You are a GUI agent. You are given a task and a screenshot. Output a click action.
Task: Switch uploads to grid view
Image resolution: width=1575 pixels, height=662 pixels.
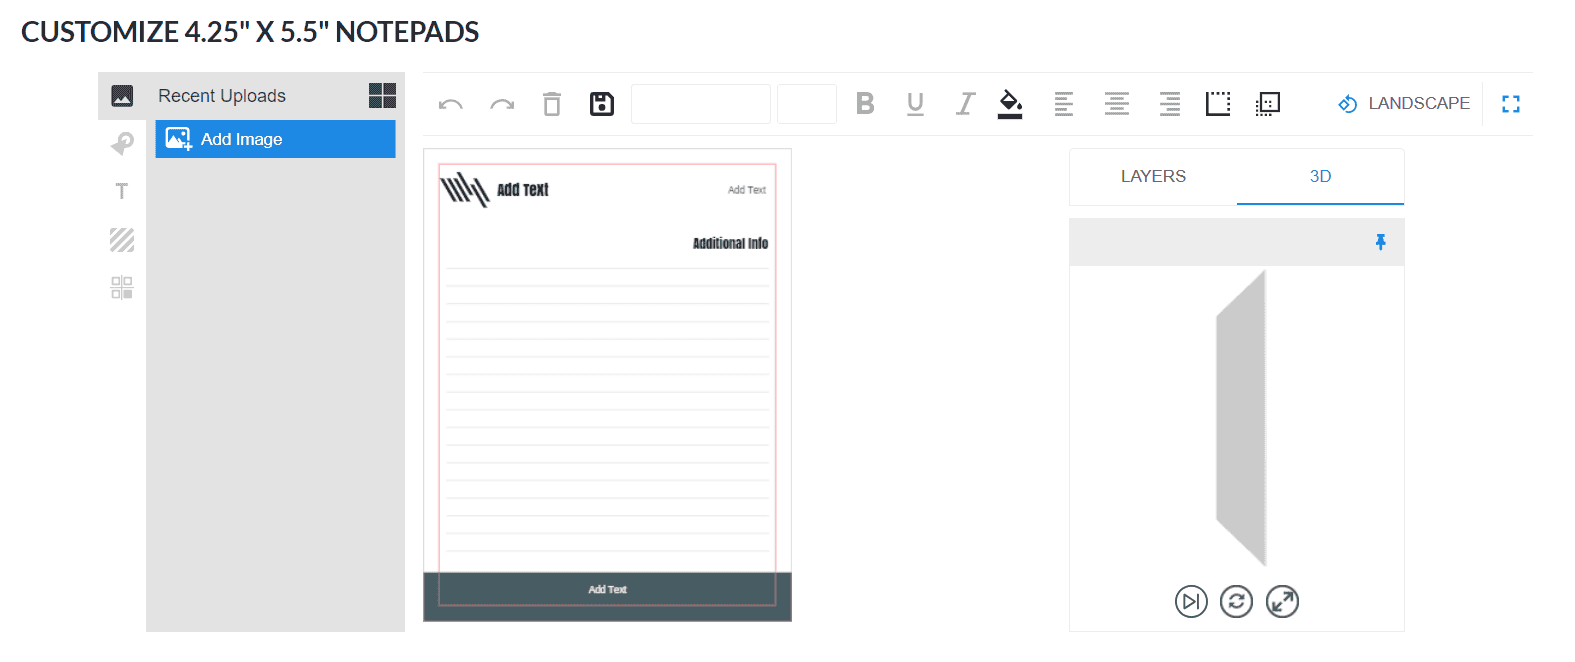[382, 96]
